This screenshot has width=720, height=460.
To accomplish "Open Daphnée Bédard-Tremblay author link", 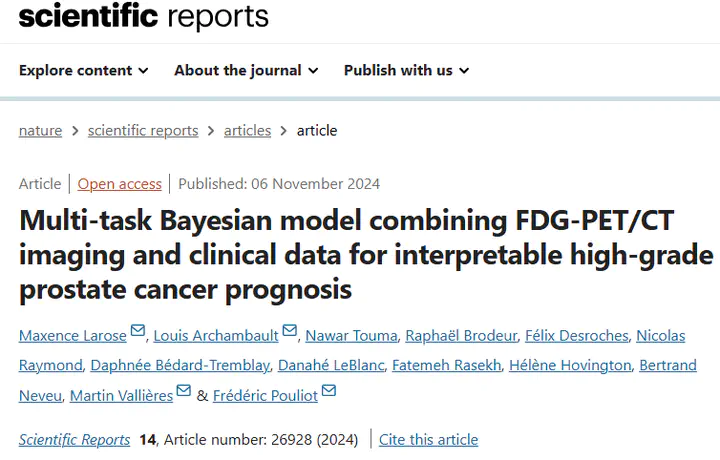I will tap(180, 365).
